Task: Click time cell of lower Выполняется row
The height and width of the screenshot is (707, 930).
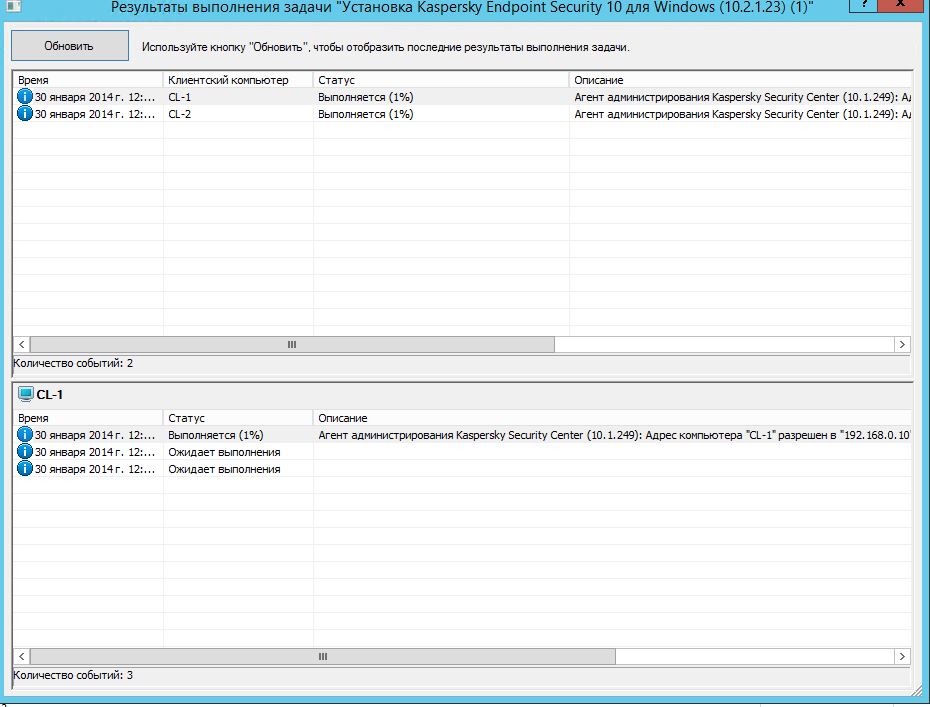Action: 95,435
